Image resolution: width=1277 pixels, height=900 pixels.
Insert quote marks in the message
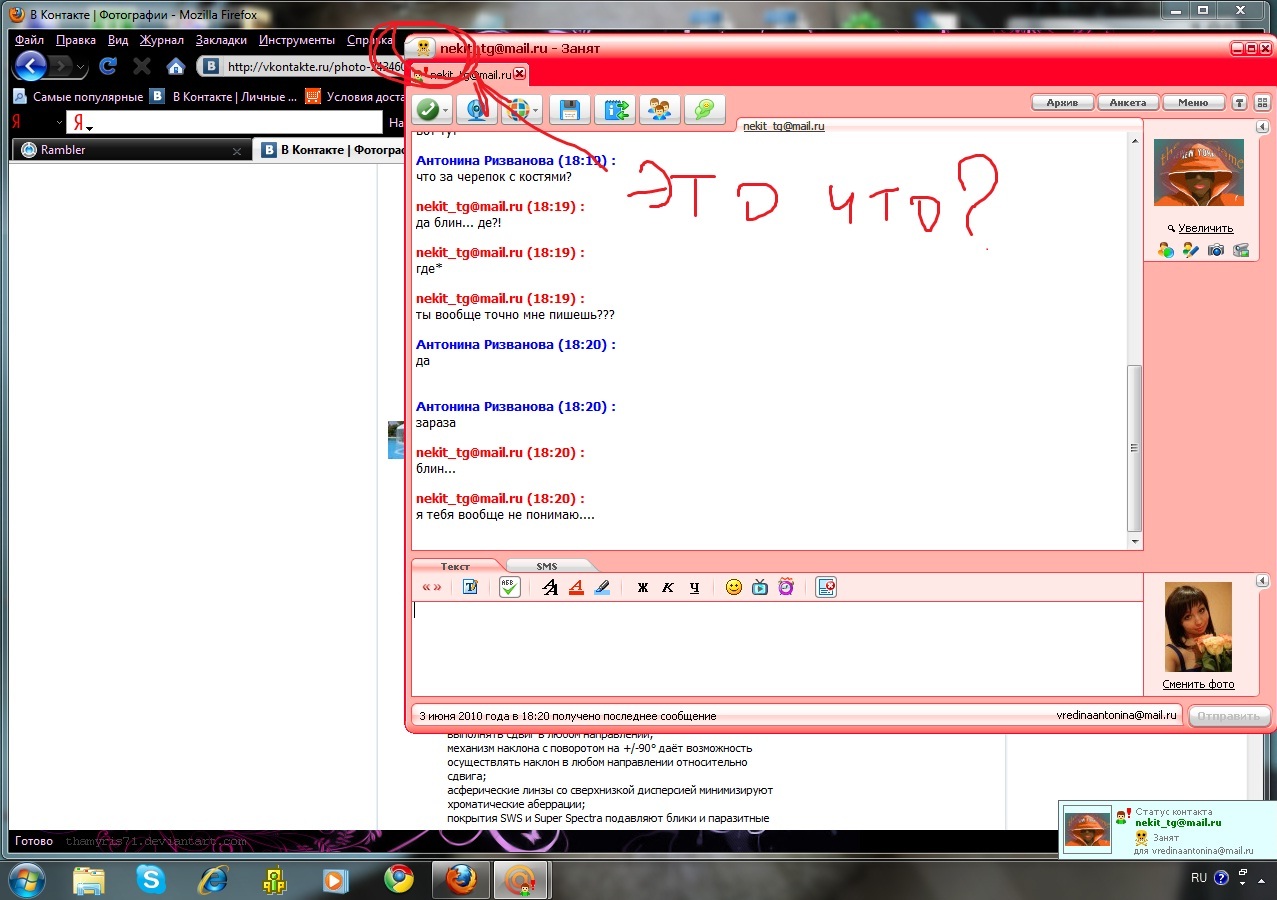click(432, 587)
